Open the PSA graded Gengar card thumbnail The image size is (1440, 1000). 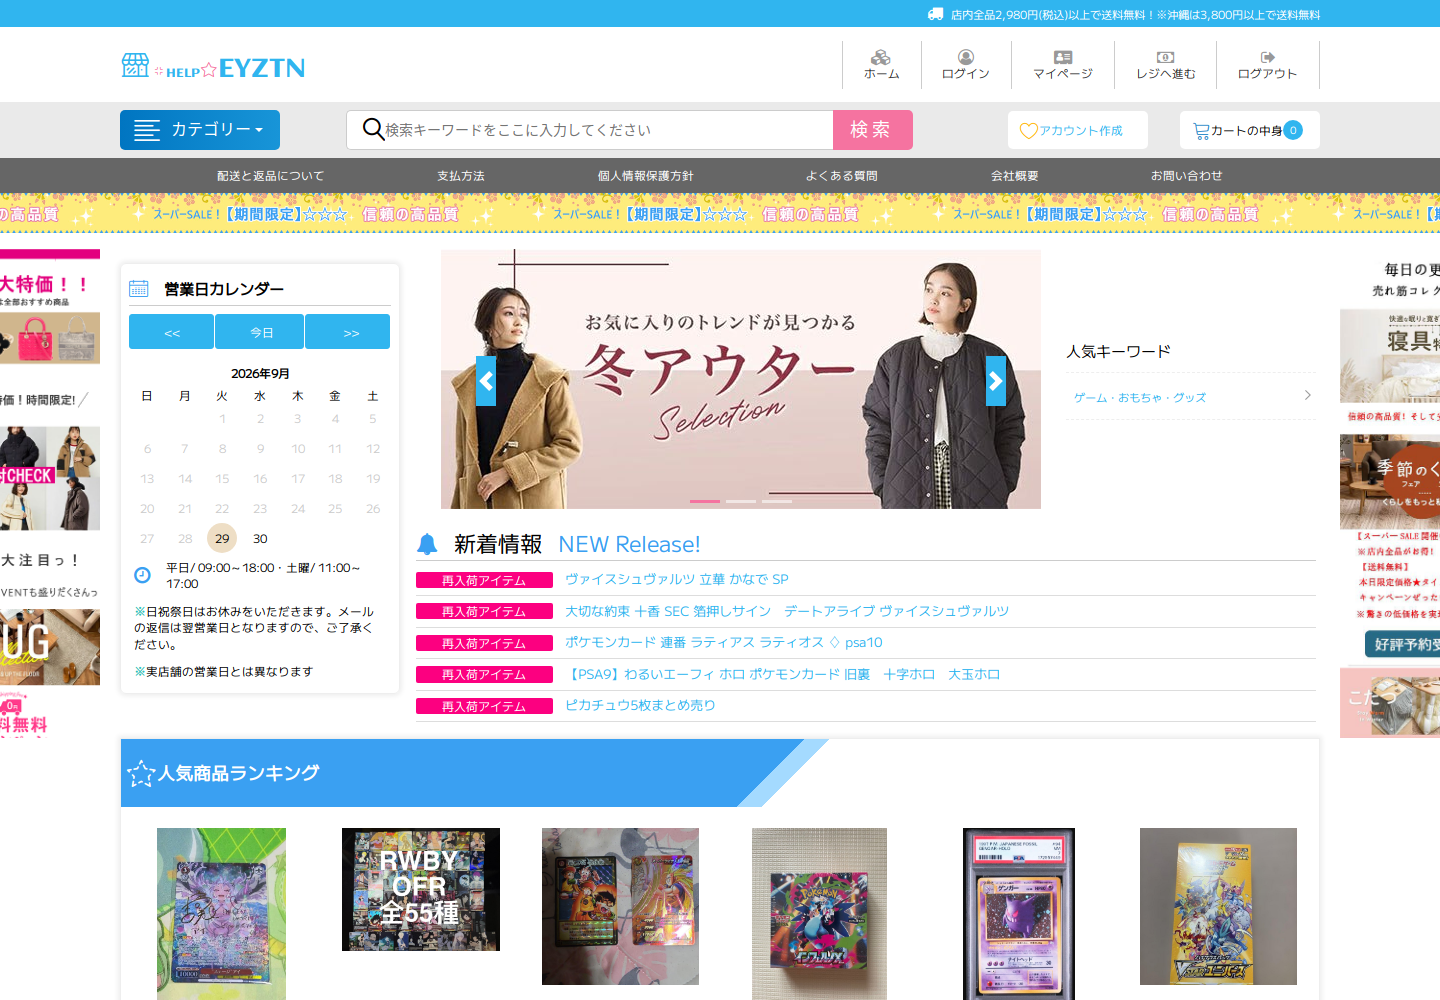click(x=1019, y=914)
